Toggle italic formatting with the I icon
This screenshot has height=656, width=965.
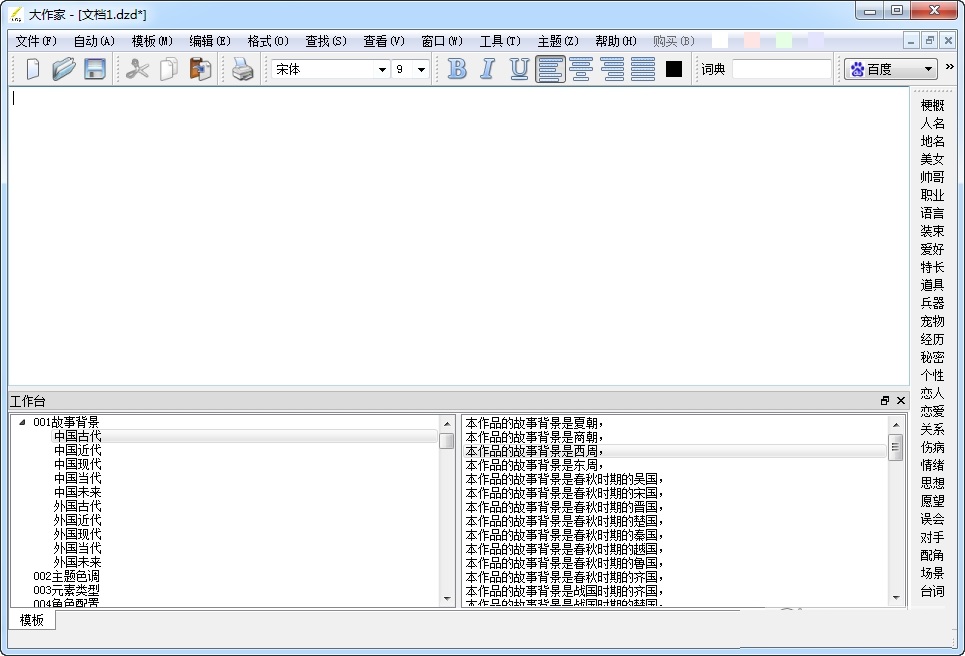click(487, 69)
